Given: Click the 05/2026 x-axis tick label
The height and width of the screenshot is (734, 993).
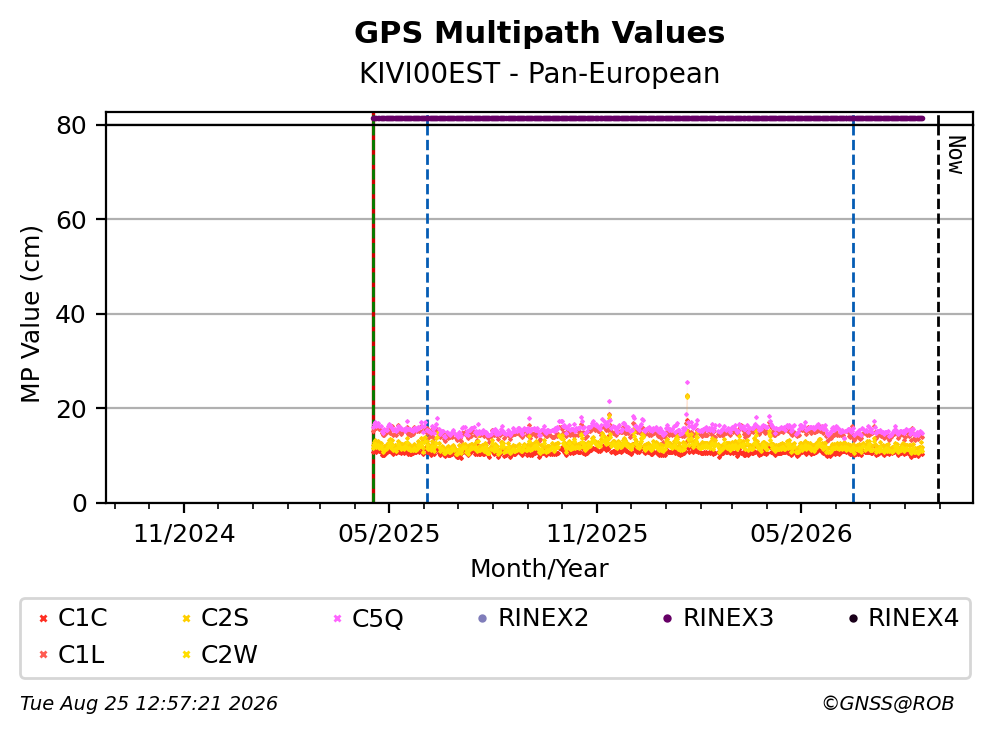Looking at the screenshot, I should [x=801, y=534].
